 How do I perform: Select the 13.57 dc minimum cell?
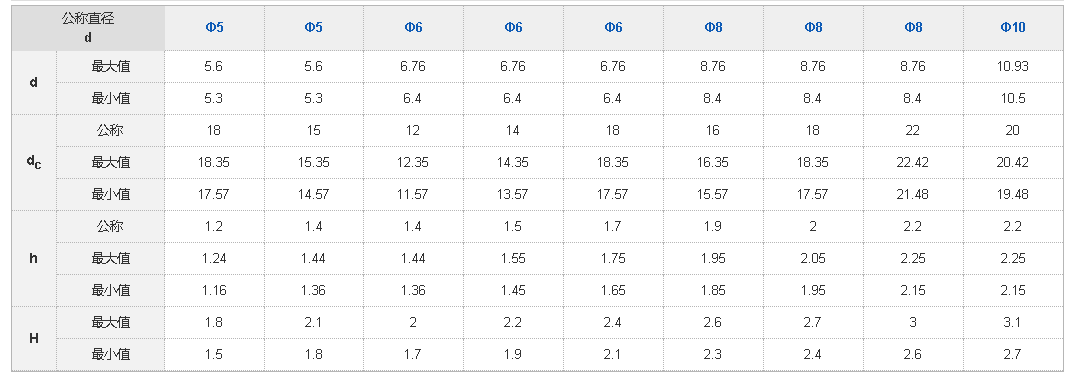(513, 195)
